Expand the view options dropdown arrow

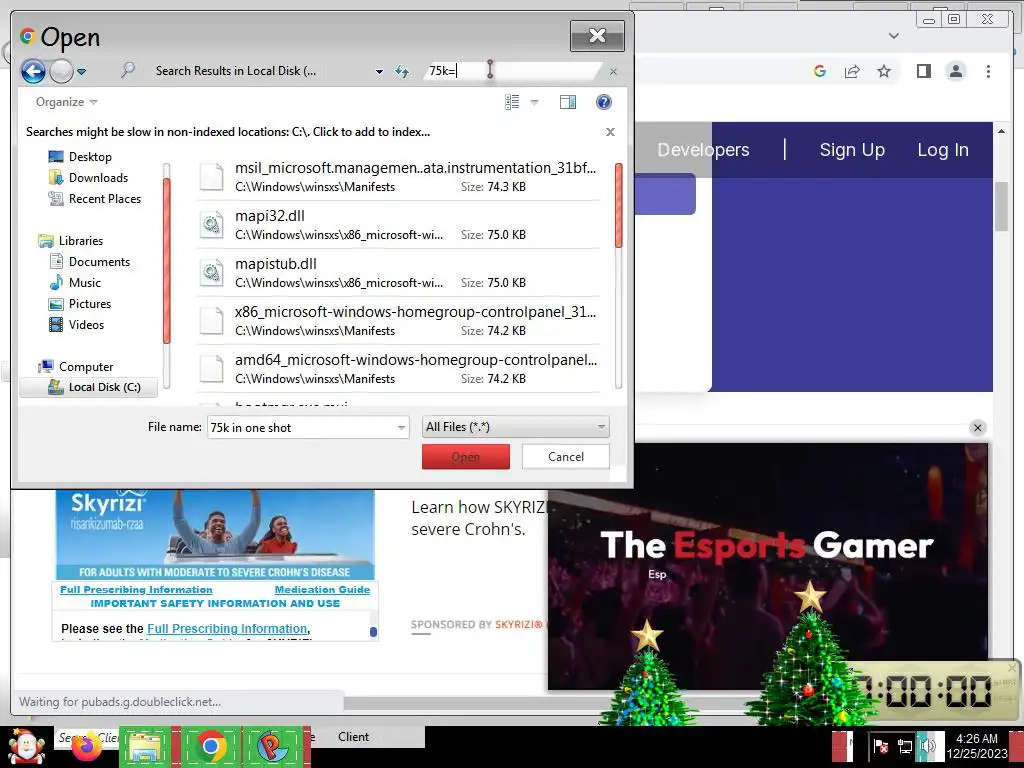[534, 102]
